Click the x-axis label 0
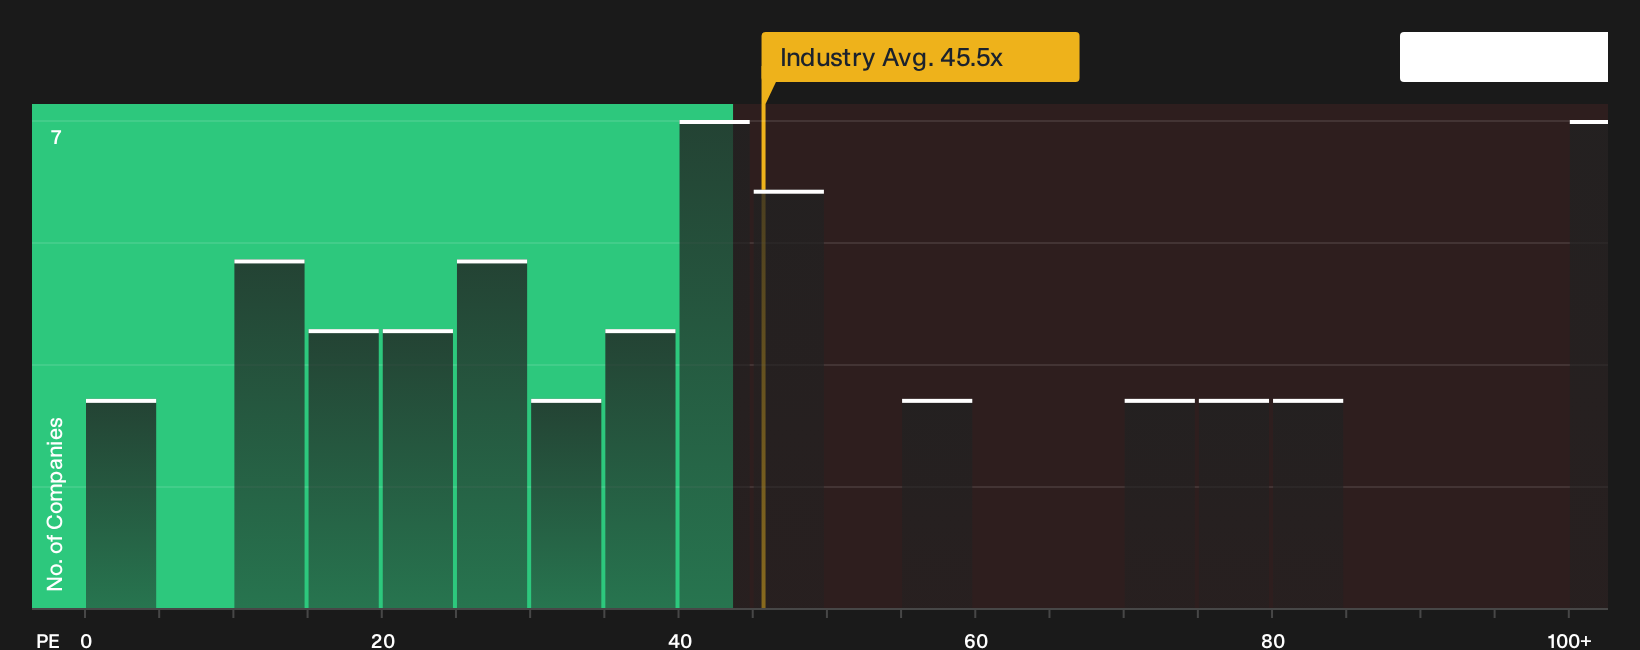1640x650 pixels. [x=86, y=641]
